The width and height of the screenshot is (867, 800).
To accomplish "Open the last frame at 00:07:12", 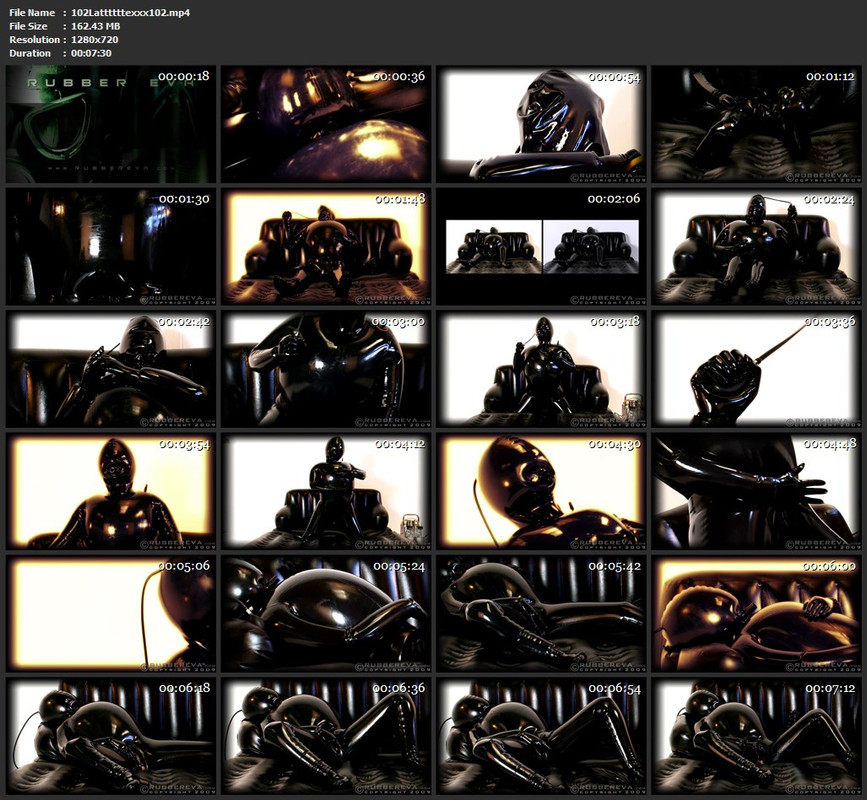I will coord(756,736).
